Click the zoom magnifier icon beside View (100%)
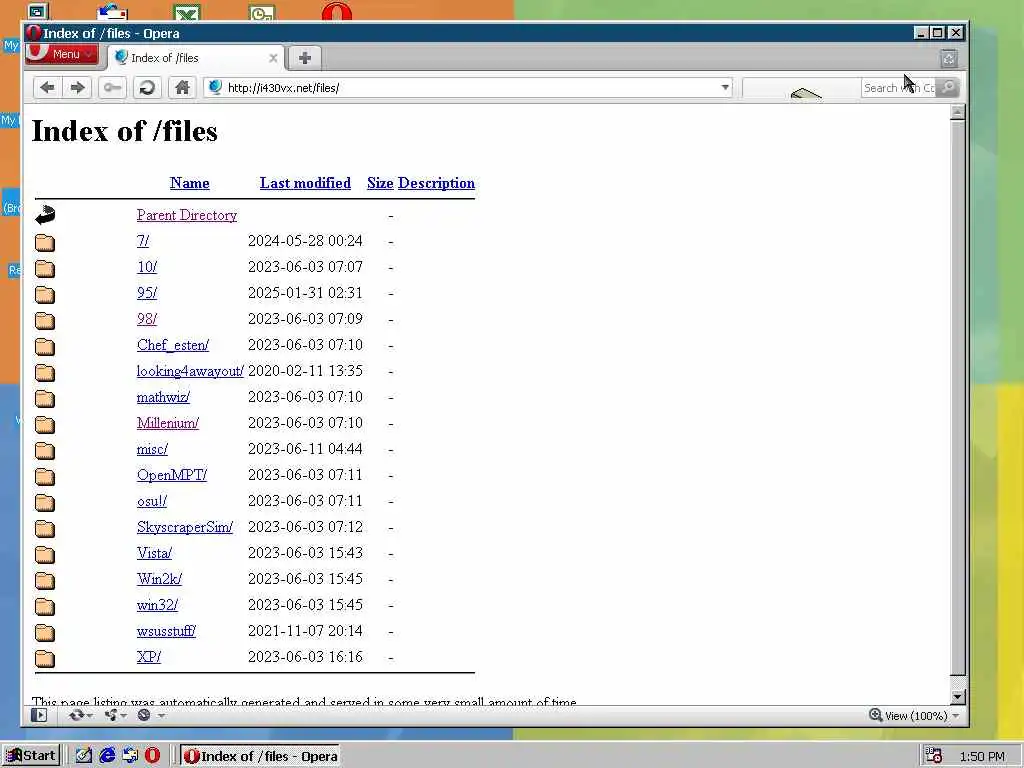Image resolution: width=1024 pixels, height=768 pixels. [x=875, y=715]
